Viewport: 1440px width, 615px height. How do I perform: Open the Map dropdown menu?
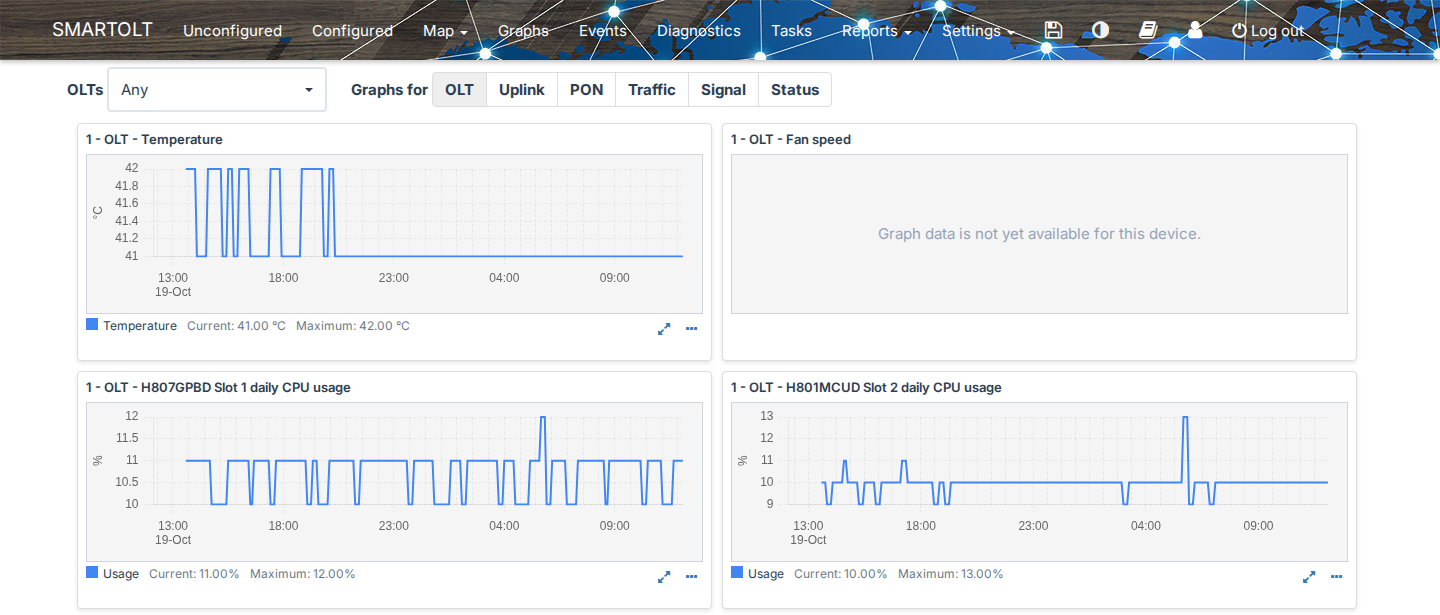tap(445, 31)
